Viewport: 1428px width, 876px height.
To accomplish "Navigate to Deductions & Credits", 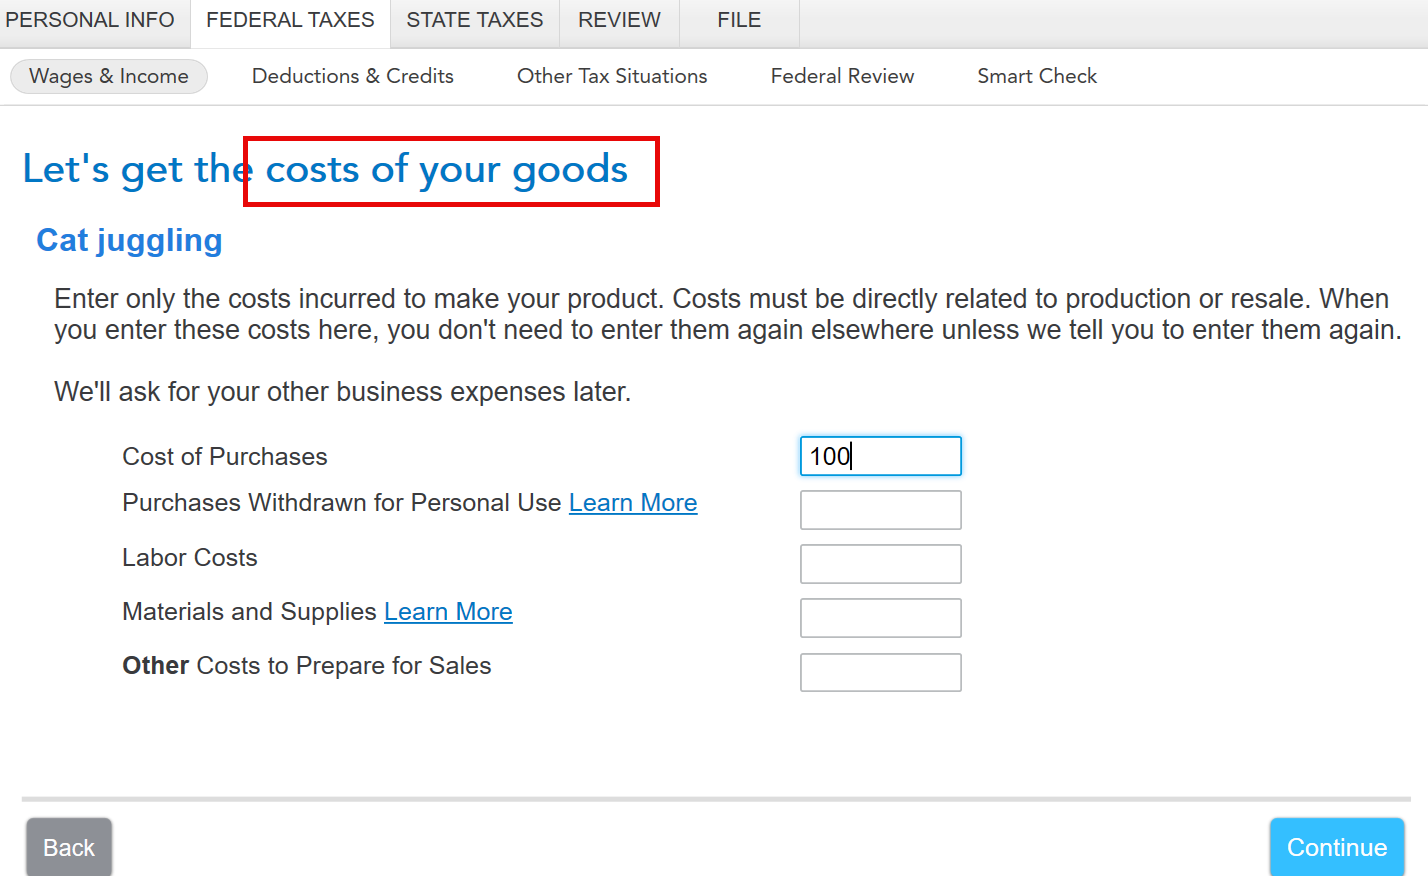I will 352,76.
